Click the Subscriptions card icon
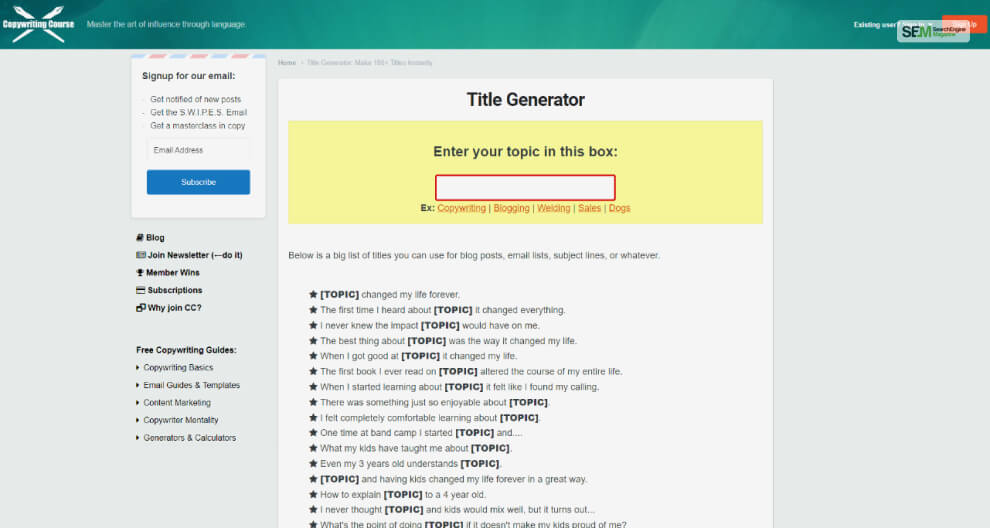The height and width of the screenshot is (528, 990). (140, 290)
